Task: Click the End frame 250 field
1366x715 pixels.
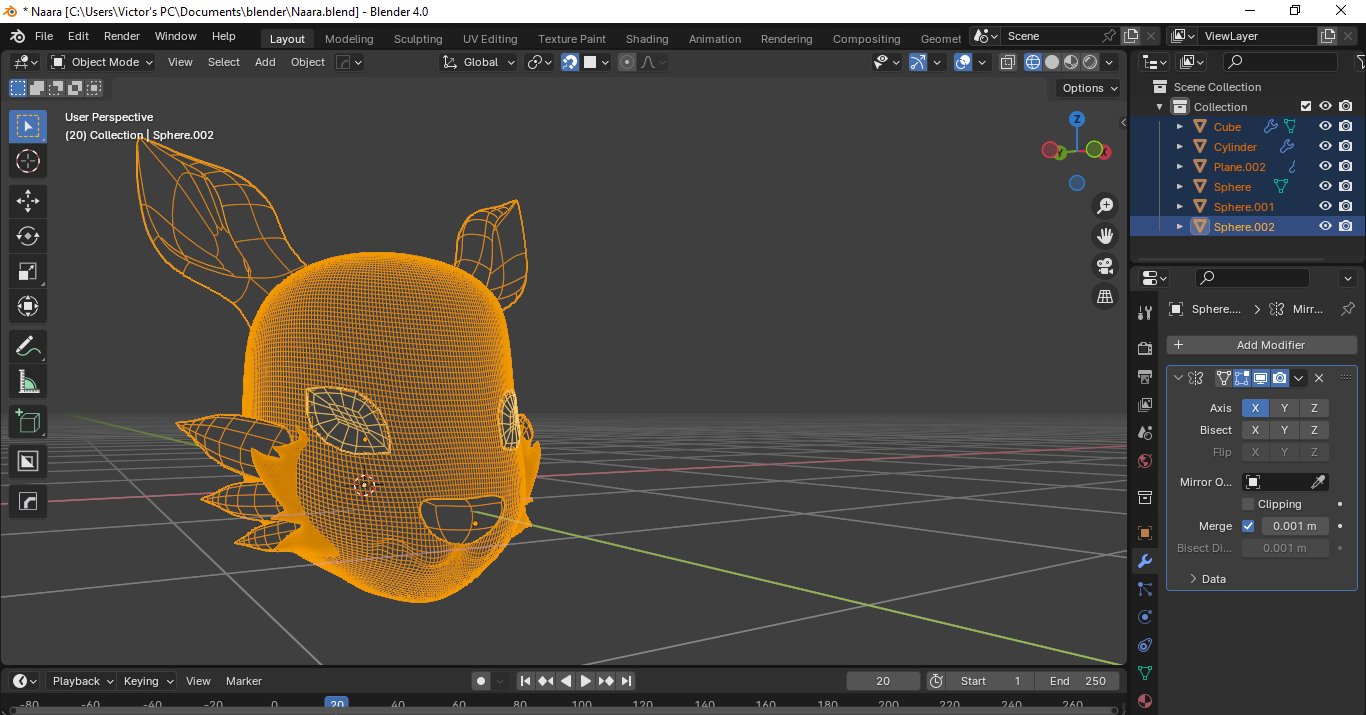Action: (x=1079, y=681)
